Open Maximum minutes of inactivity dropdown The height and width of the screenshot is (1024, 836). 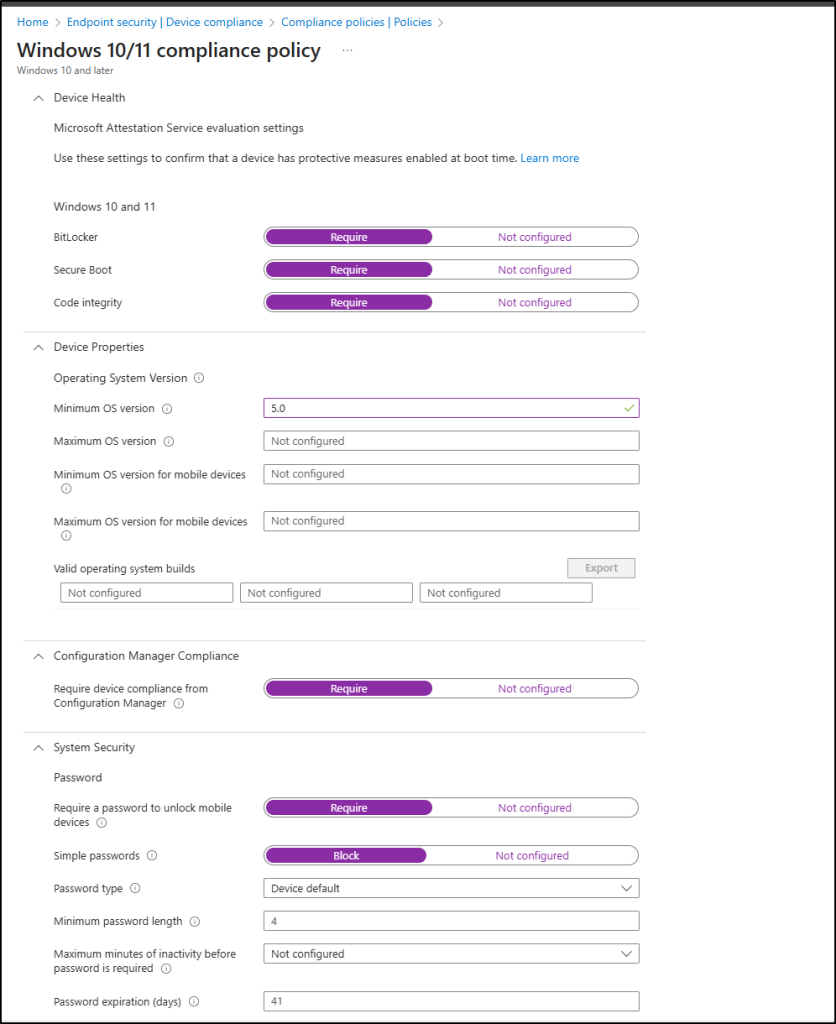[451, 954]
